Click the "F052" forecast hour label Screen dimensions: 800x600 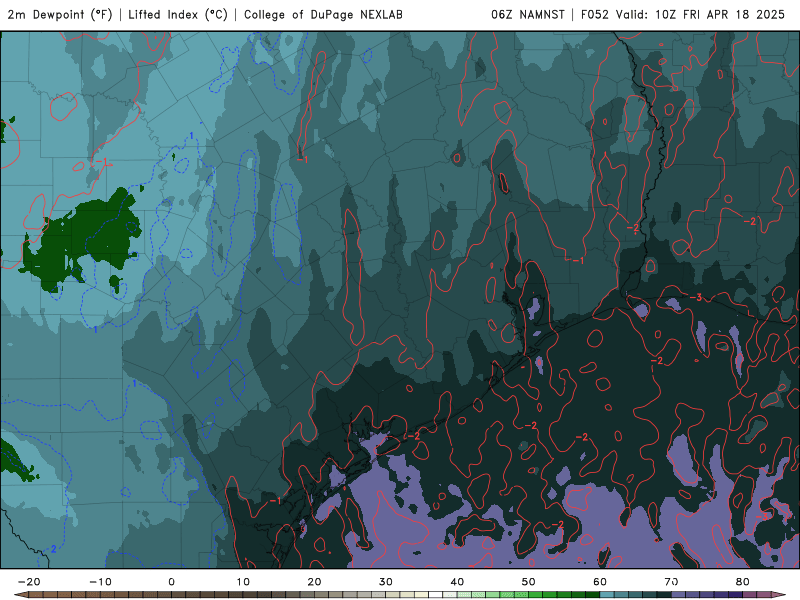pos(595,15)
